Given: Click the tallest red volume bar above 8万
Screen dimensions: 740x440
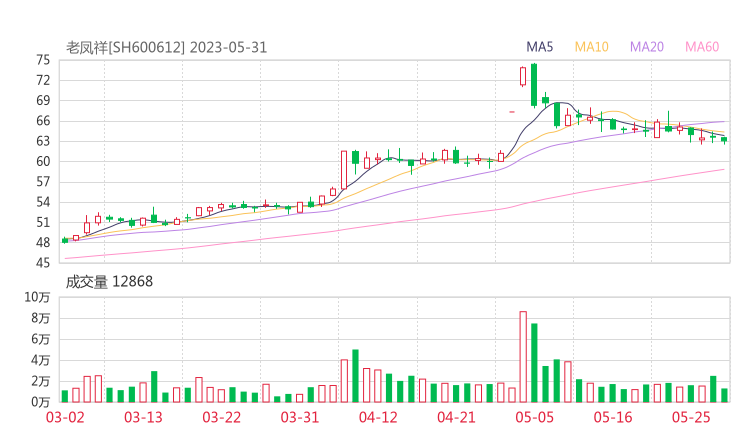Looking at the screenshot, I should click(523, 357).
